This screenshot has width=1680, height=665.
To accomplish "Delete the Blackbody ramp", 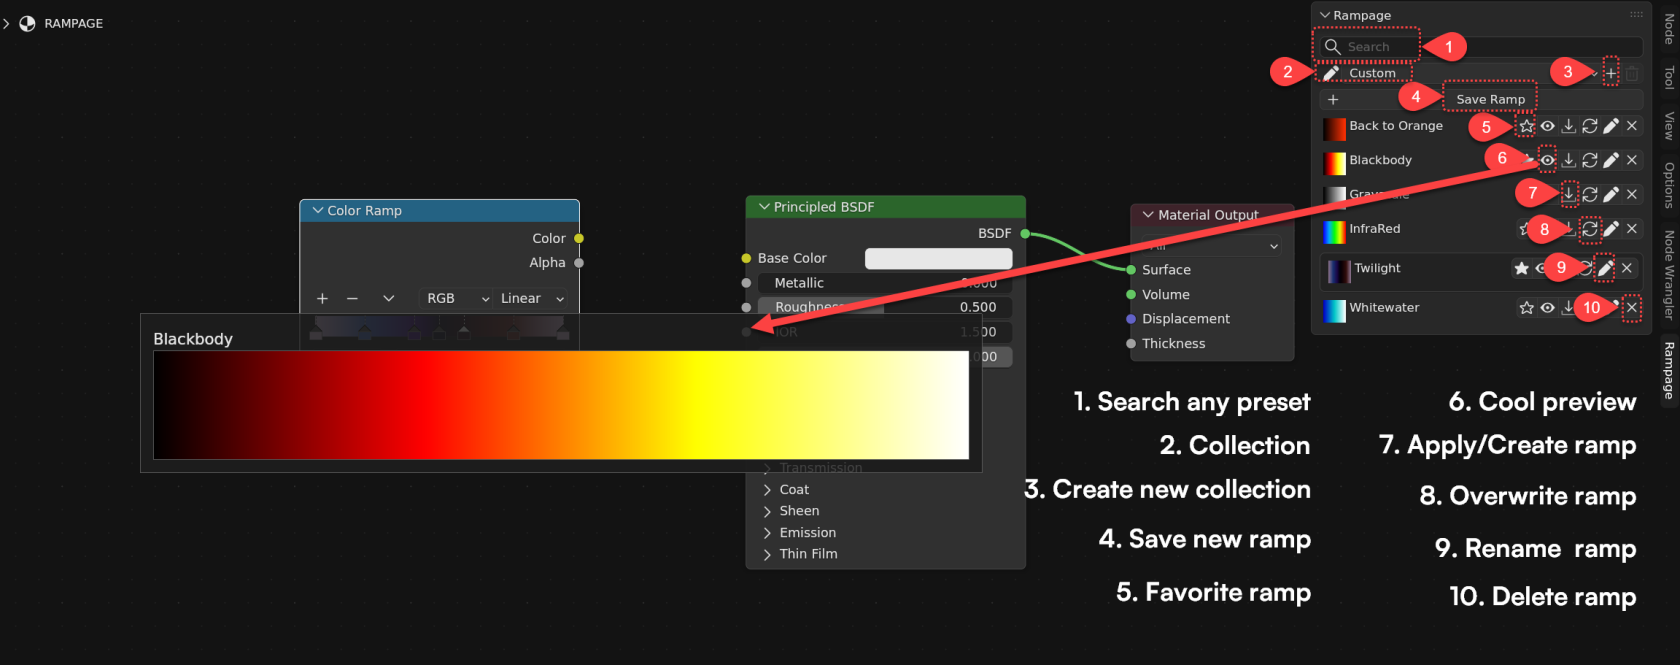I will 1631,160.
